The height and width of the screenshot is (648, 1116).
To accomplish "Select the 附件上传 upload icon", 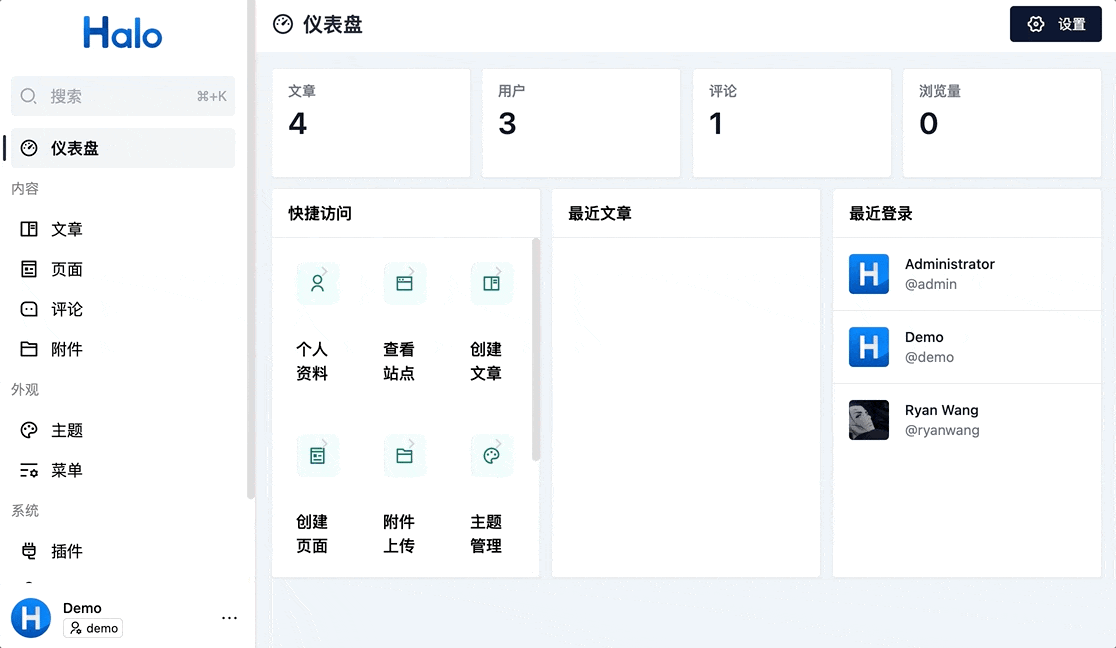I will coord(405,455).
